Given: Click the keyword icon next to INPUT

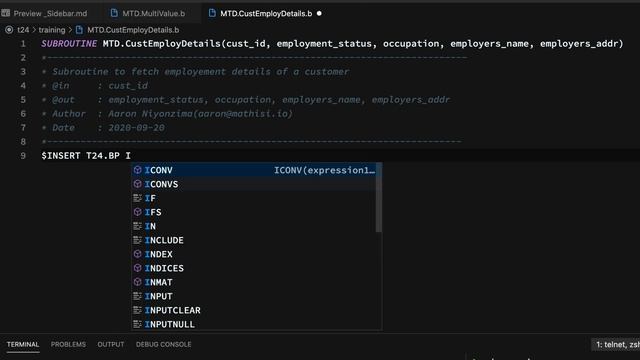Looking at the screenshot, I should 138,296.
